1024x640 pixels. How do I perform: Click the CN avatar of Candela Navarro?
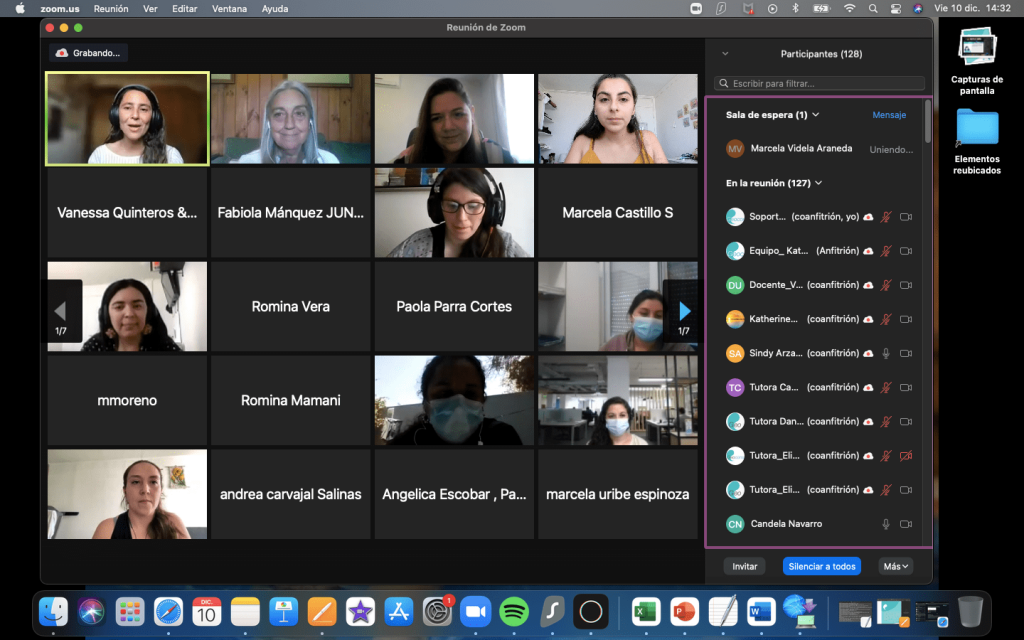click(735, 524)
